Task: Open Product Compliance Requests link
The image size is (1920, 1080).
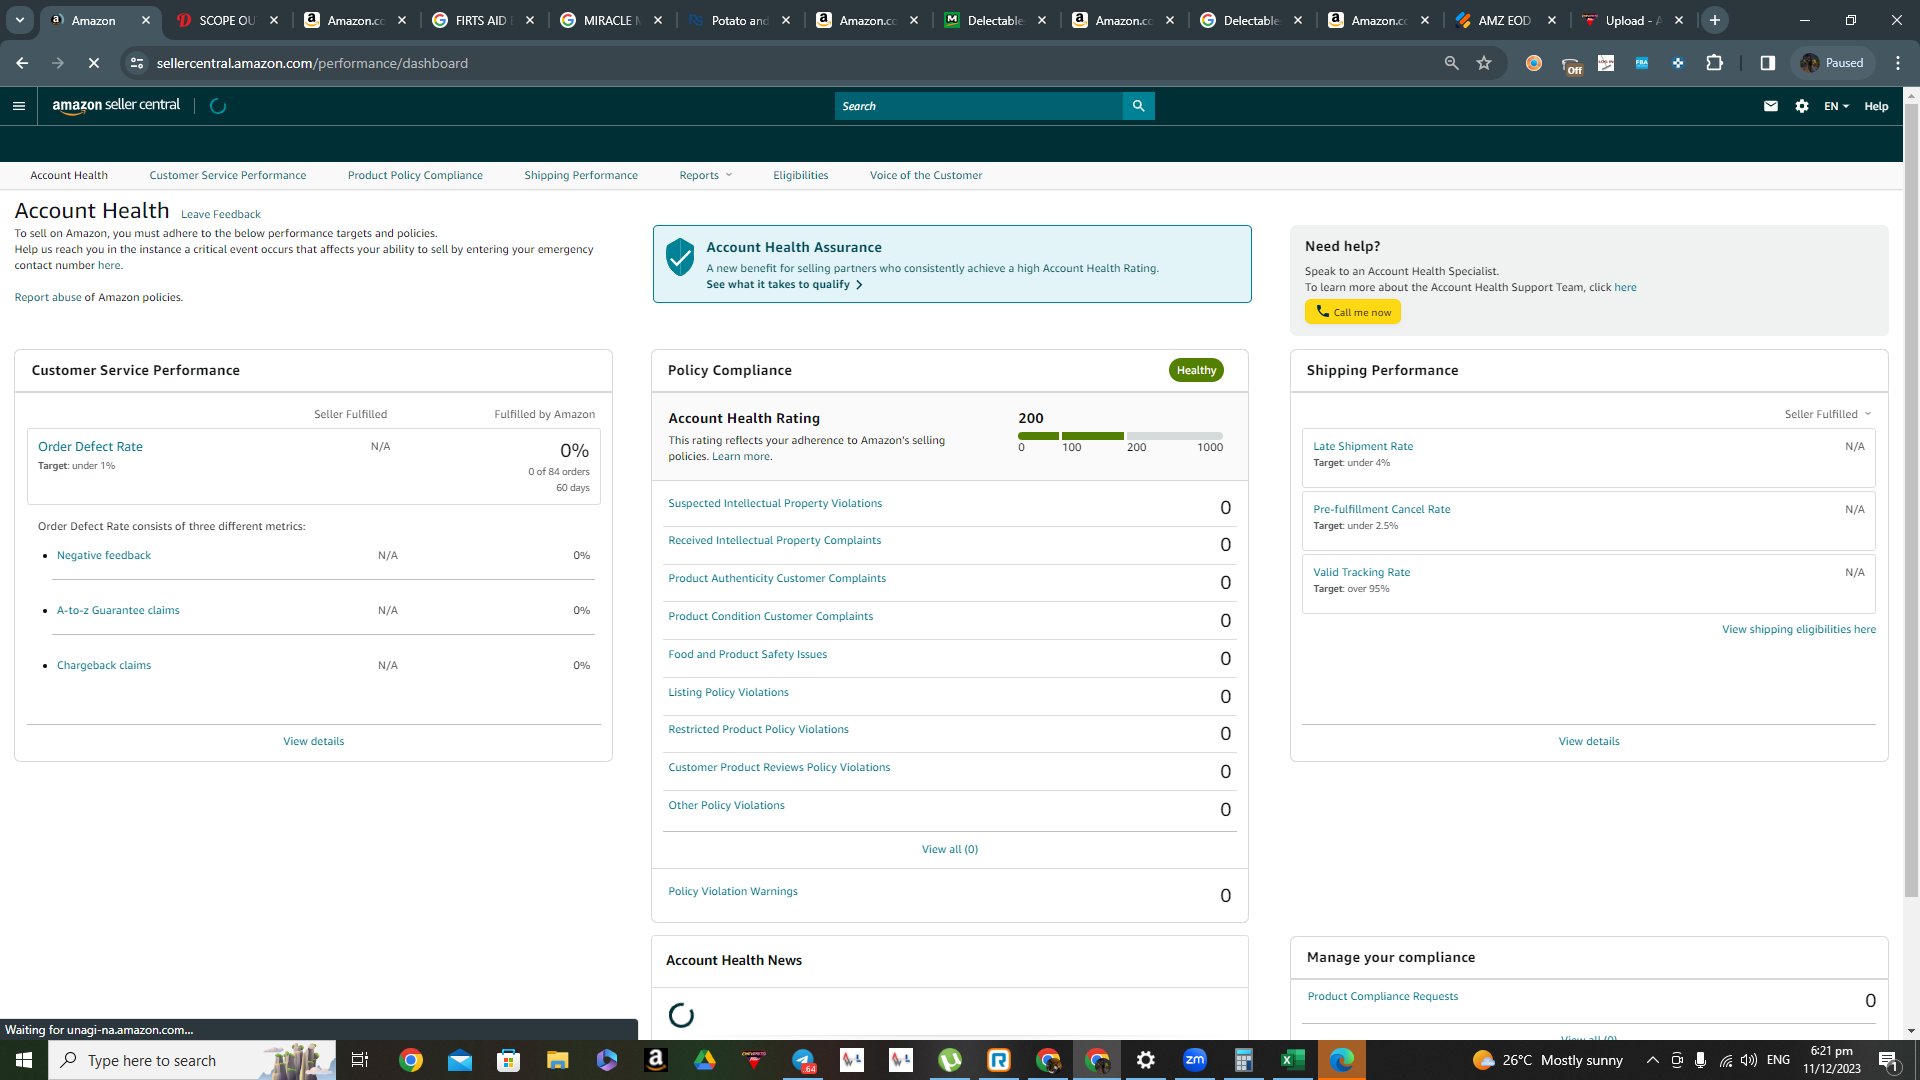Action: pyautogui.click(x=1383, y=997)
